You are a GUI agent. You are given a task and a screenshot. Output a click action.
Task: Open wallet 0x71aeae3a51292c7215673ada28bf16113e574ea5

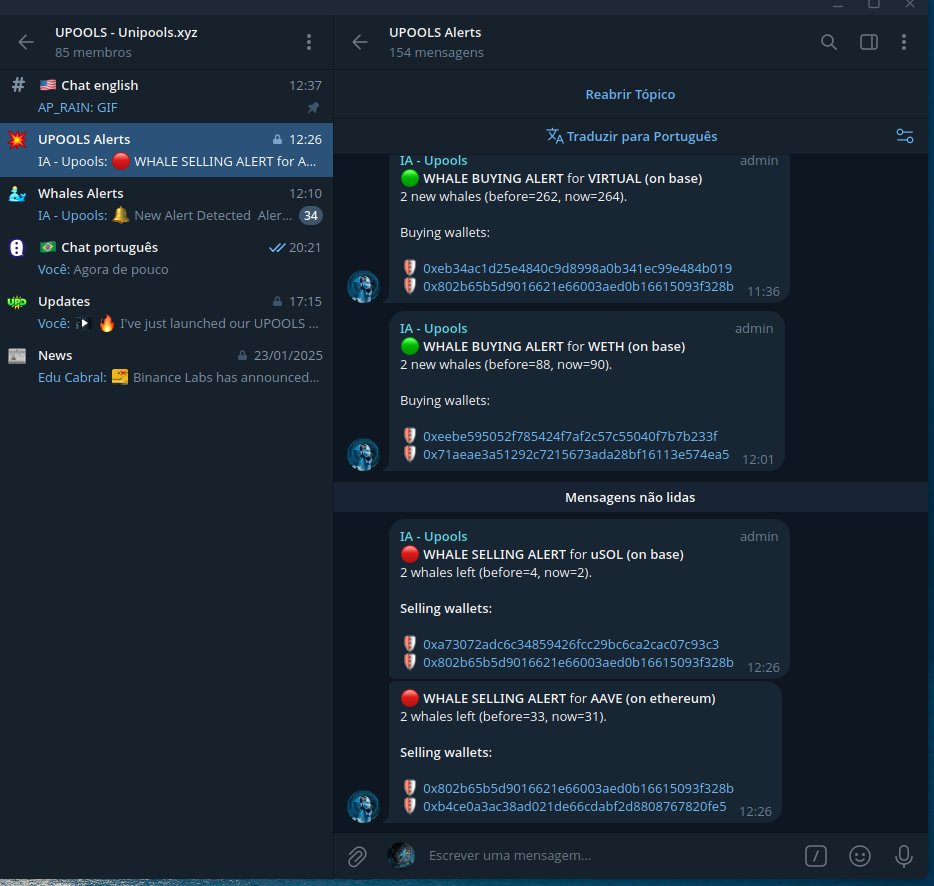pyautogui.click(x=576, y=454)
